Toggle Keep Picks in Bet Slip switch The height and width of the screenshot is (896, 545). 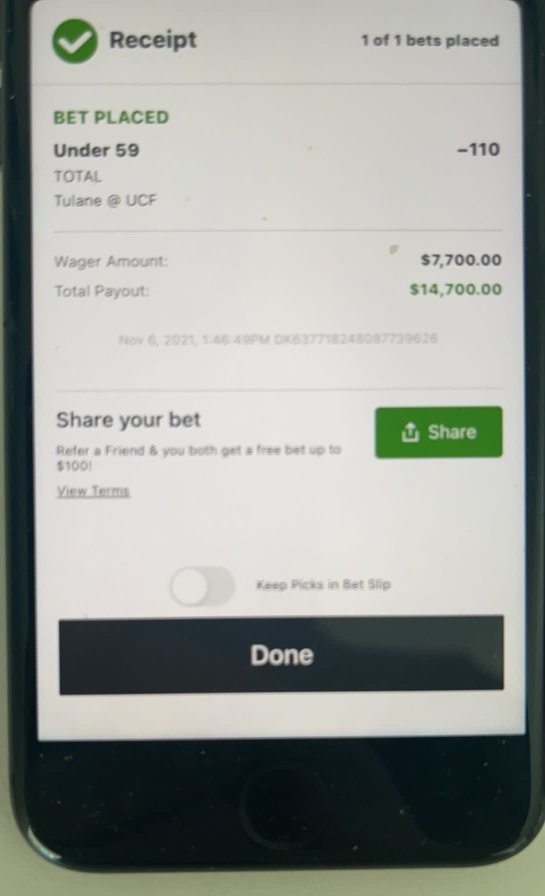[202, 586]
